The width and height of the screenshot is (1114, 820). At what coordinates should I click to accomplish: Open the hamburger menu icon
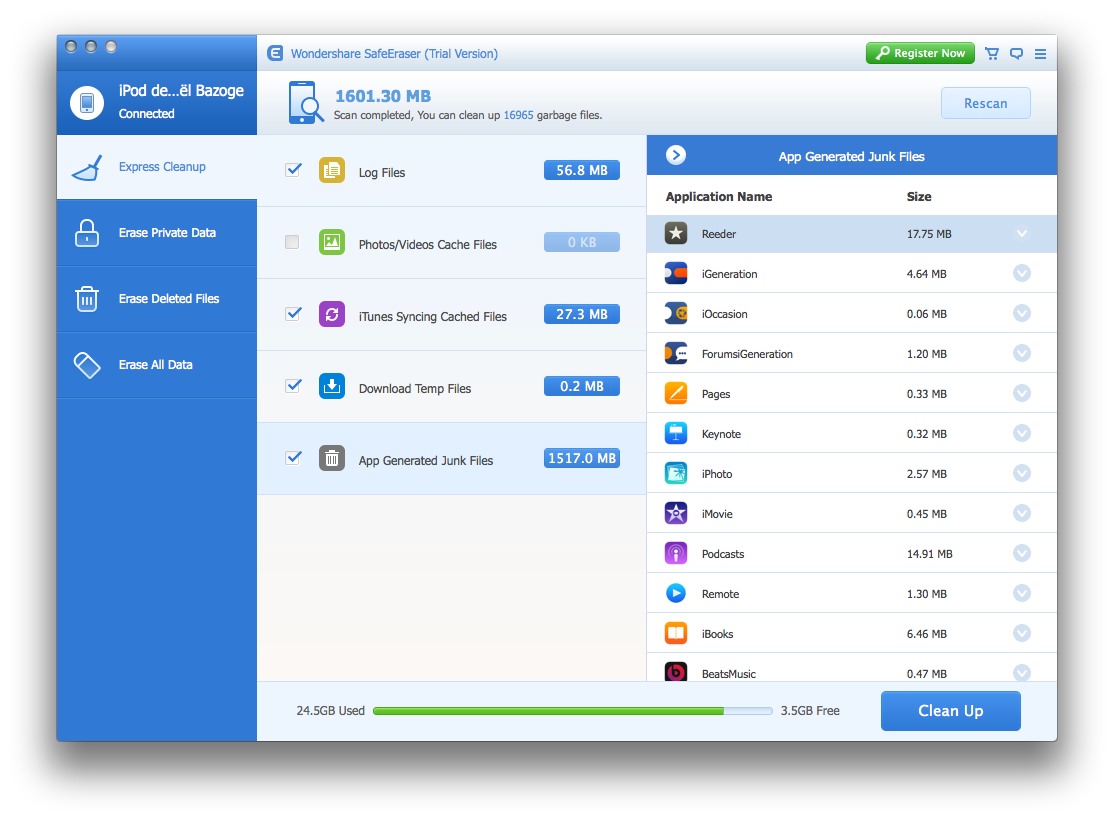coord(1040,53)
